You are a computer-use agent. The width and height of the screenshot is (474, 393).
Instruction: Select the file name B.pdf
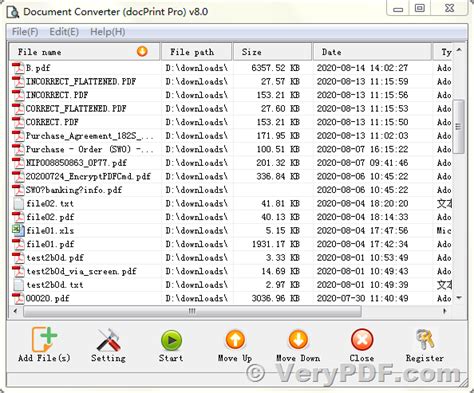pos(38,68)
